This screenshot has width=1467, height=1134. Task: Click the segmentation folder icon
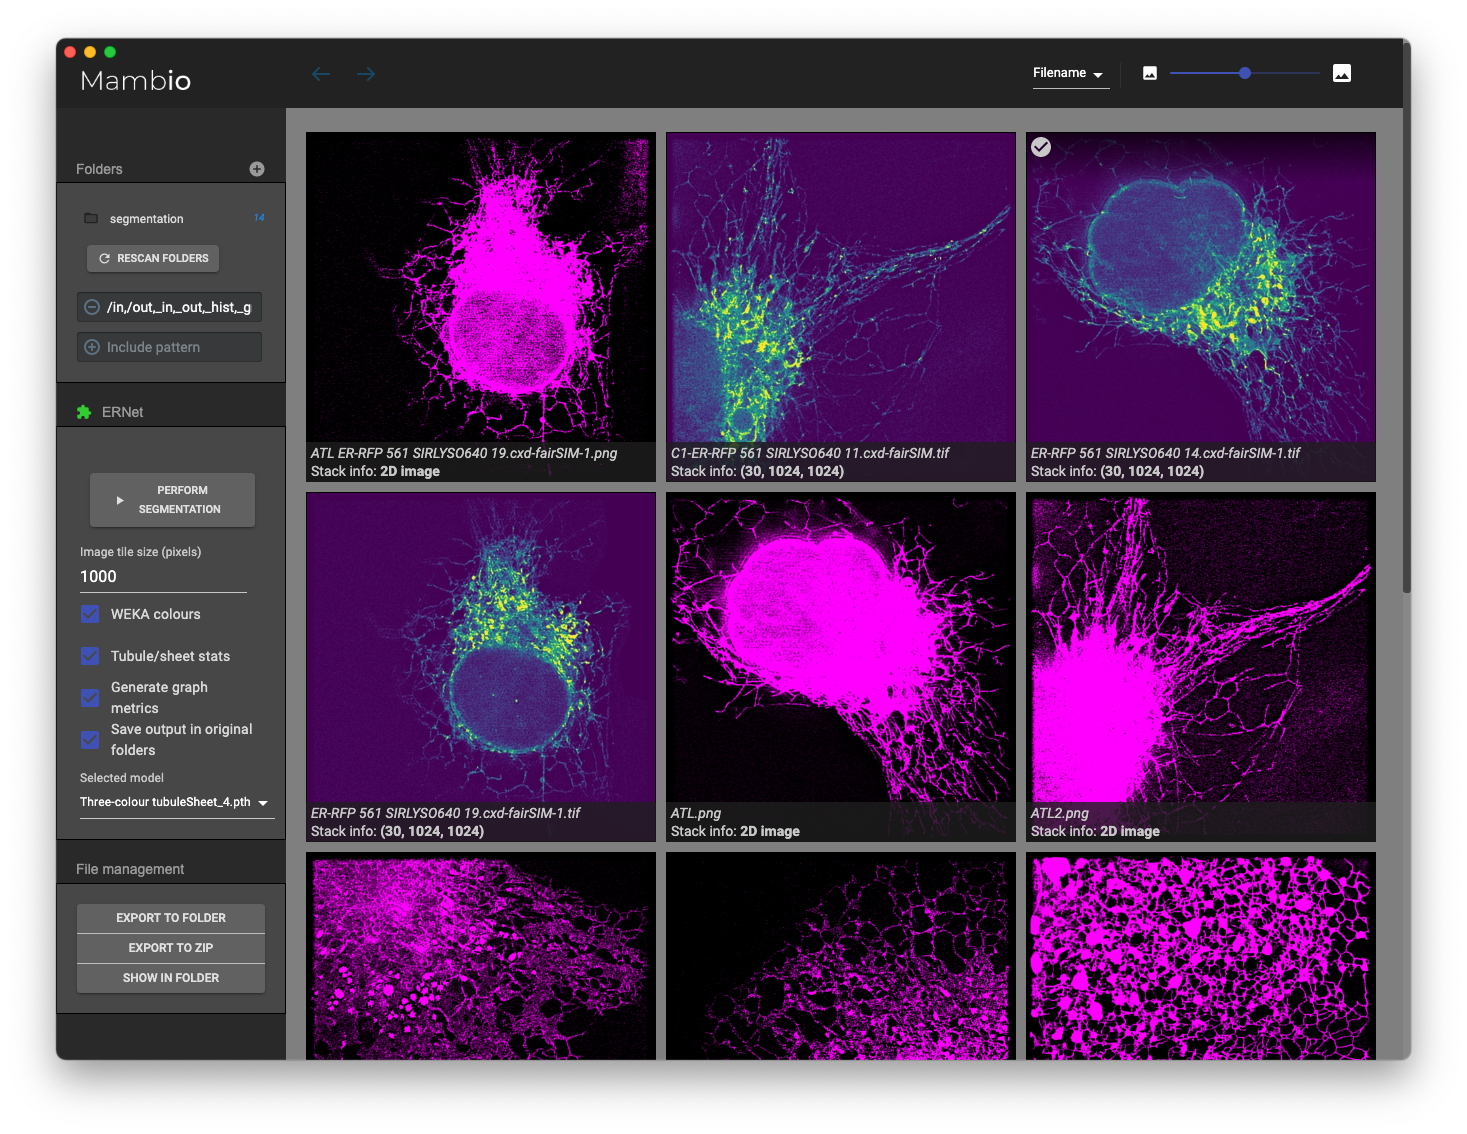91,218
